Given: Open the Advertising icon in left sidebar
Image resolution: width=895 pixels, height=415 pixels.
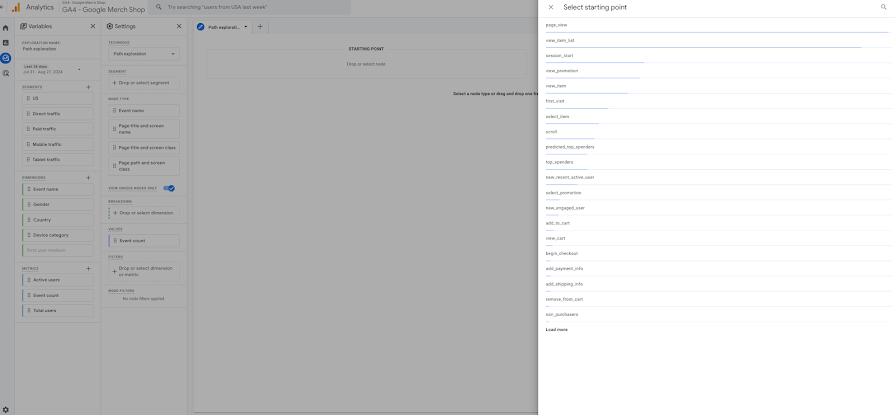Looking at the screenshot, I should [6, 73].
